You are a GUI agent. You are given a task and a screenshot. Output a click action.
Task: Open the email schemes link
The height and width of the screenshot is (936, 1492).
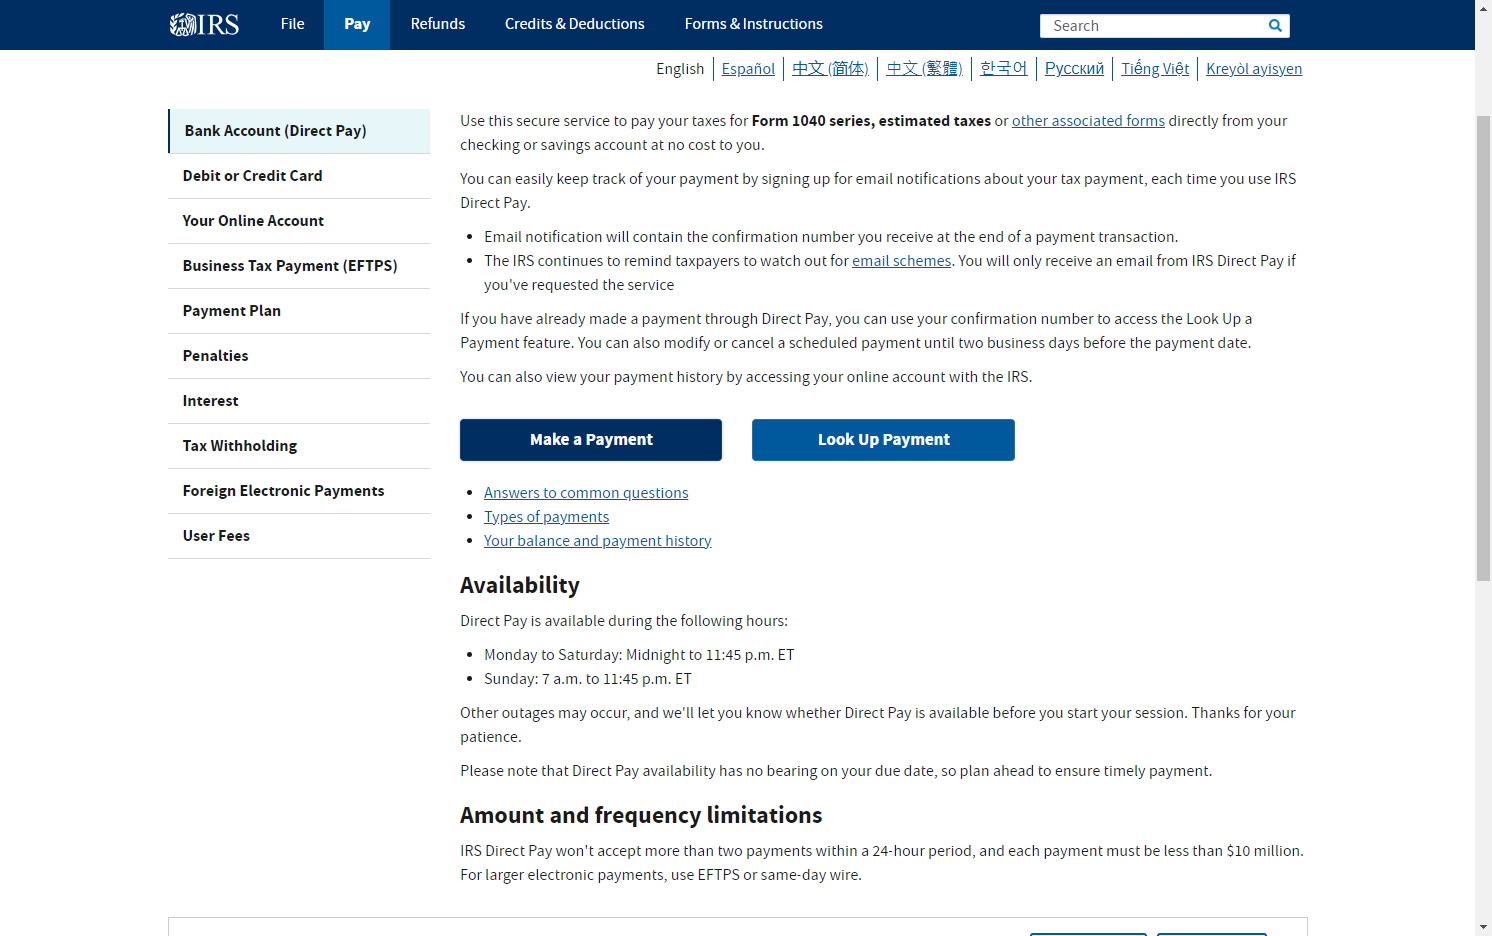pos(901,261)
